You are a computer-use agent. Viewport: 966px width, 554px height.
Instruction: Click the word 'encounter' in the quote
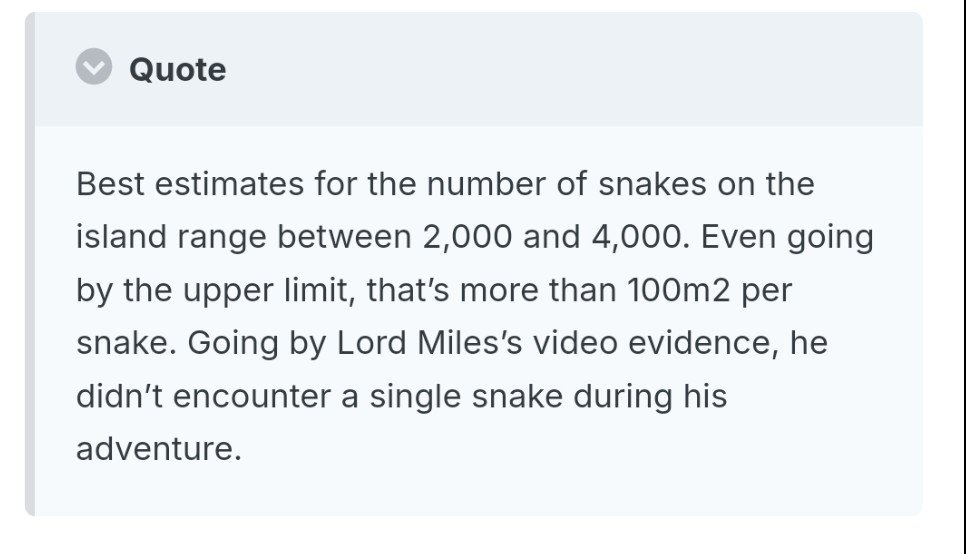[x=252, y=396]
